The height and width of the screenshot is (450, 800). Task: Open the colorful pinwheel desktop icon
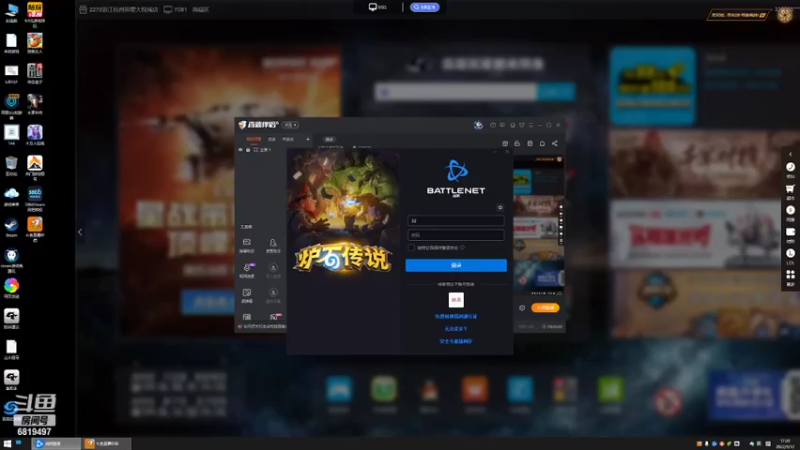[x=11, y=288]
